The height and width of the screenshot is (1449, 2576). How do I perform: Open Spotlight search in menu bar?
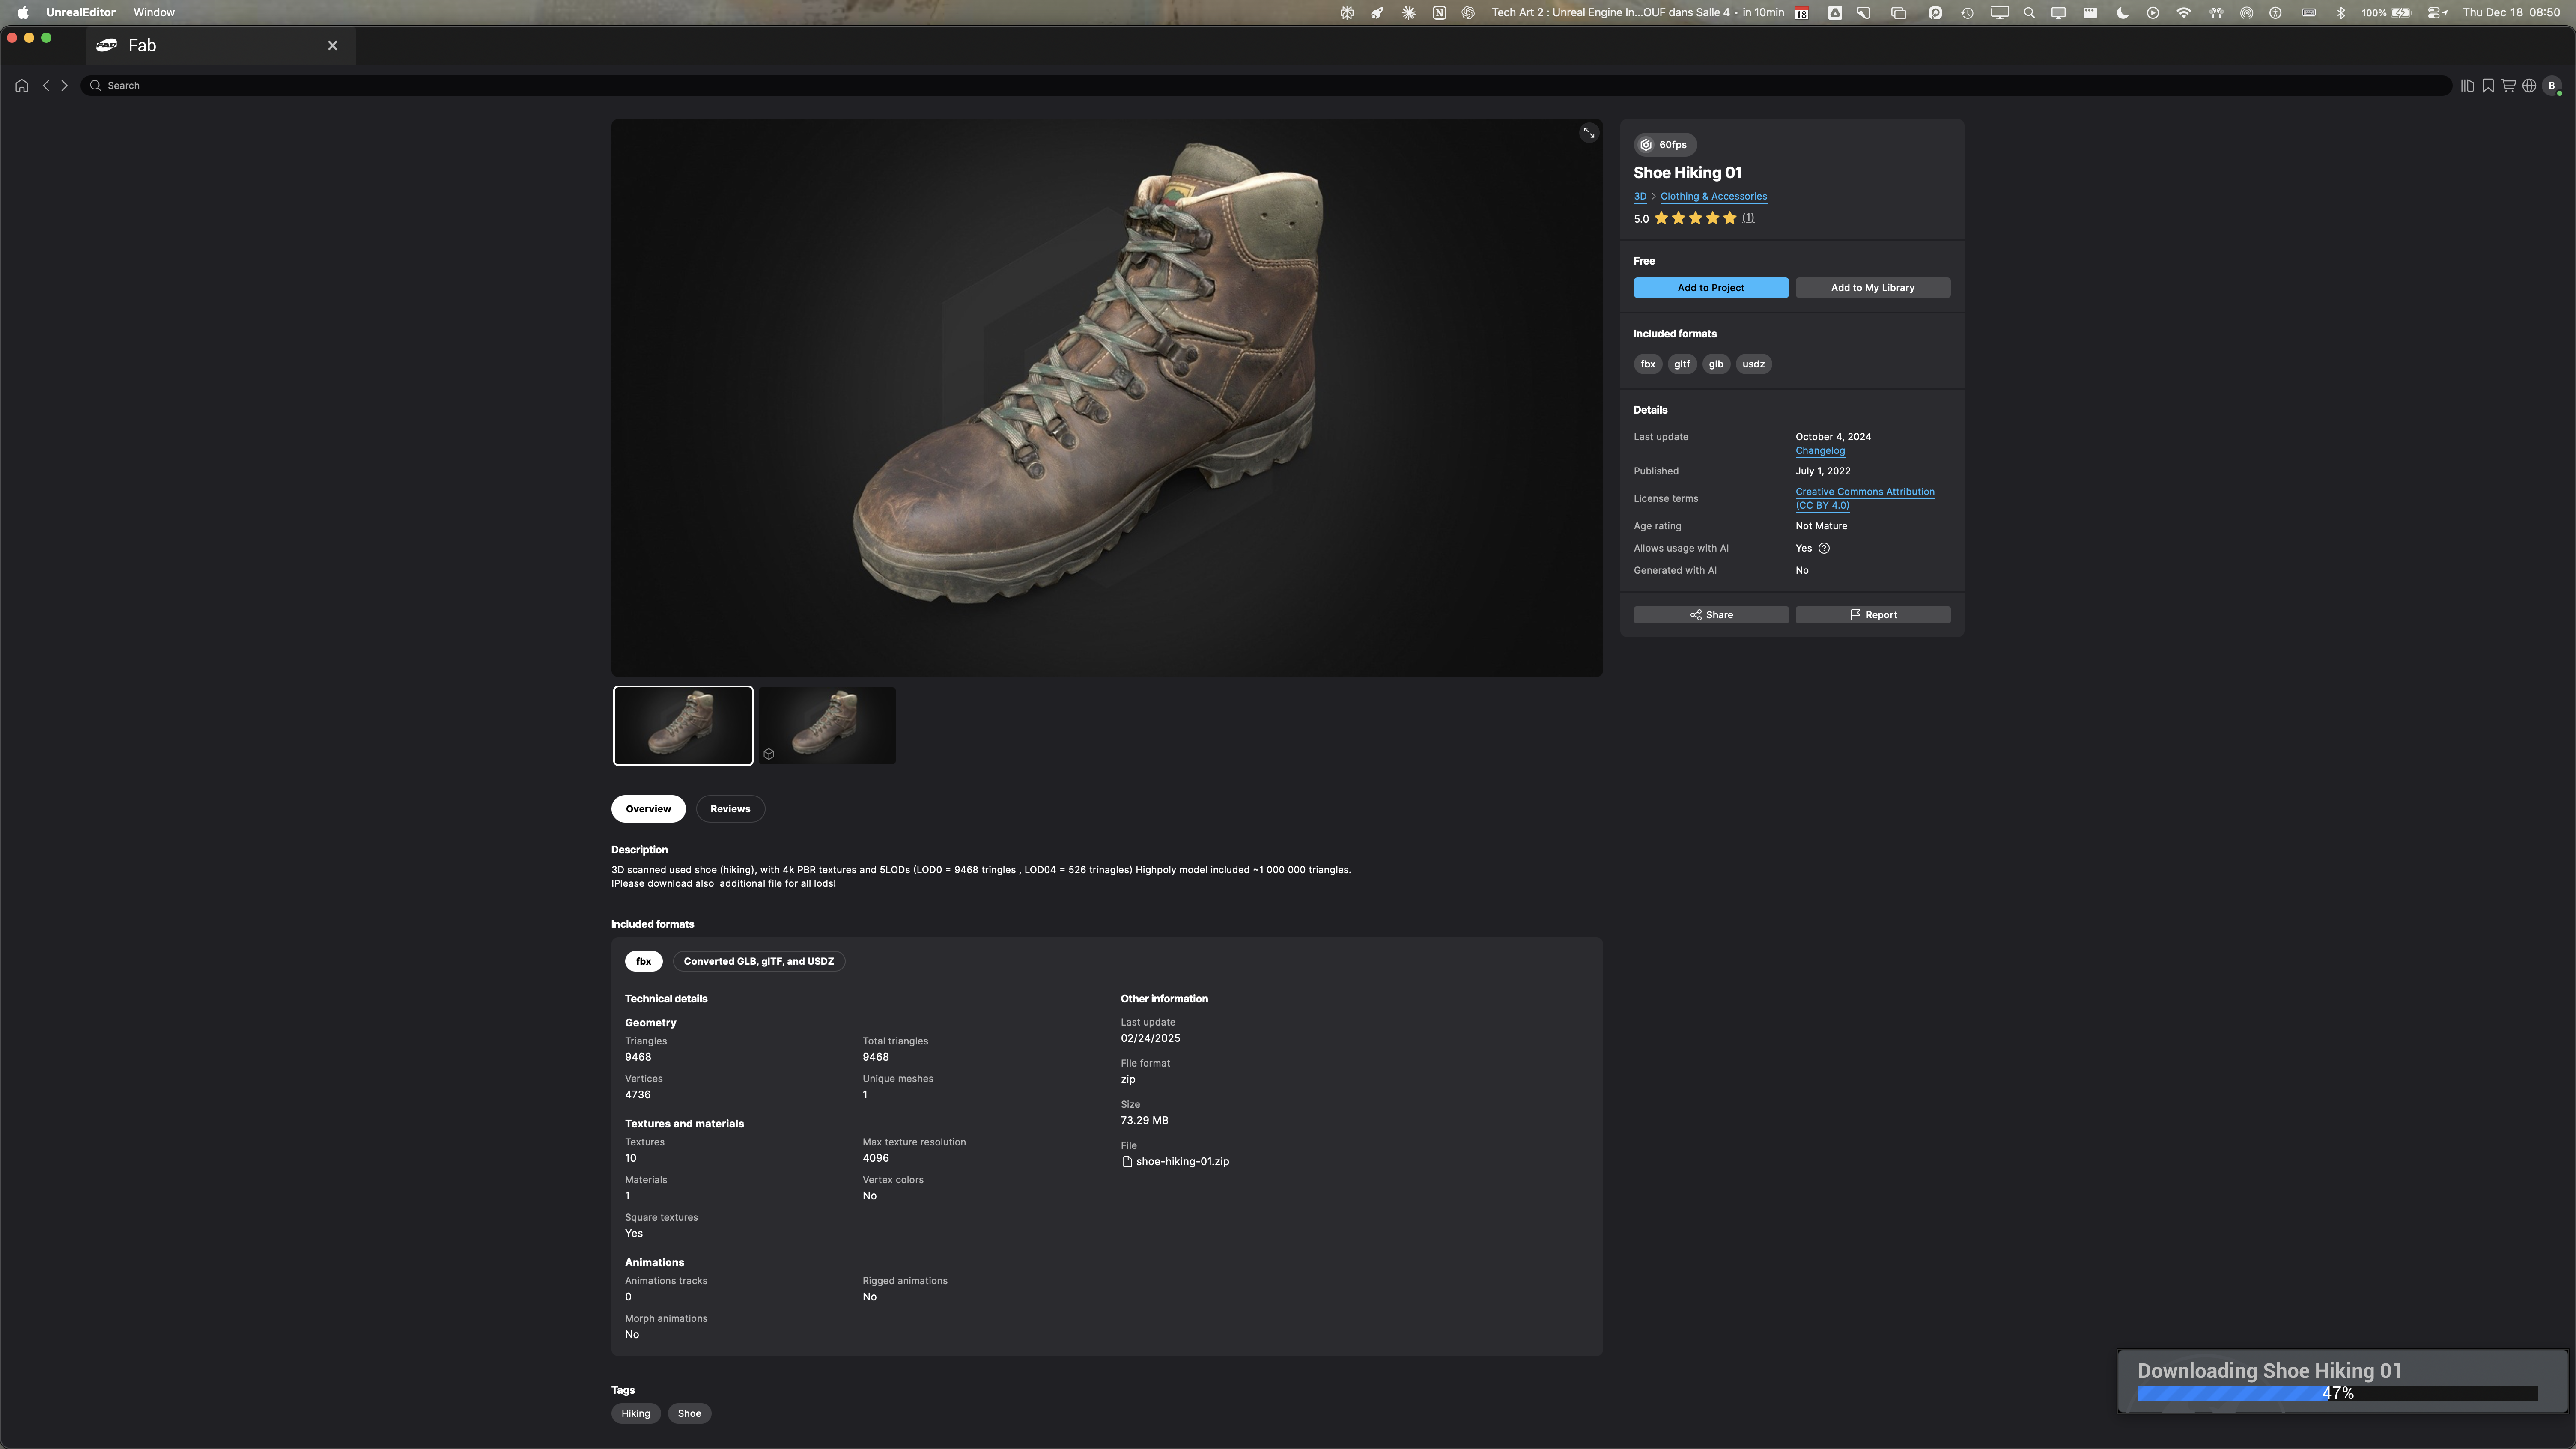(x=2029, y=13)
